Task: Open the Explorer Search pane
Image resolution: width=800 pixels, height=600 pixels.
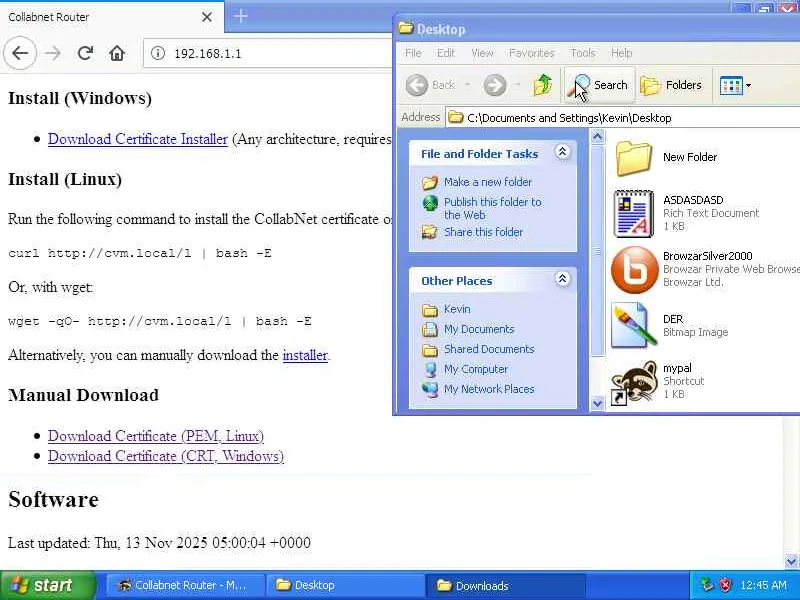Action: (x=598, y=85)
